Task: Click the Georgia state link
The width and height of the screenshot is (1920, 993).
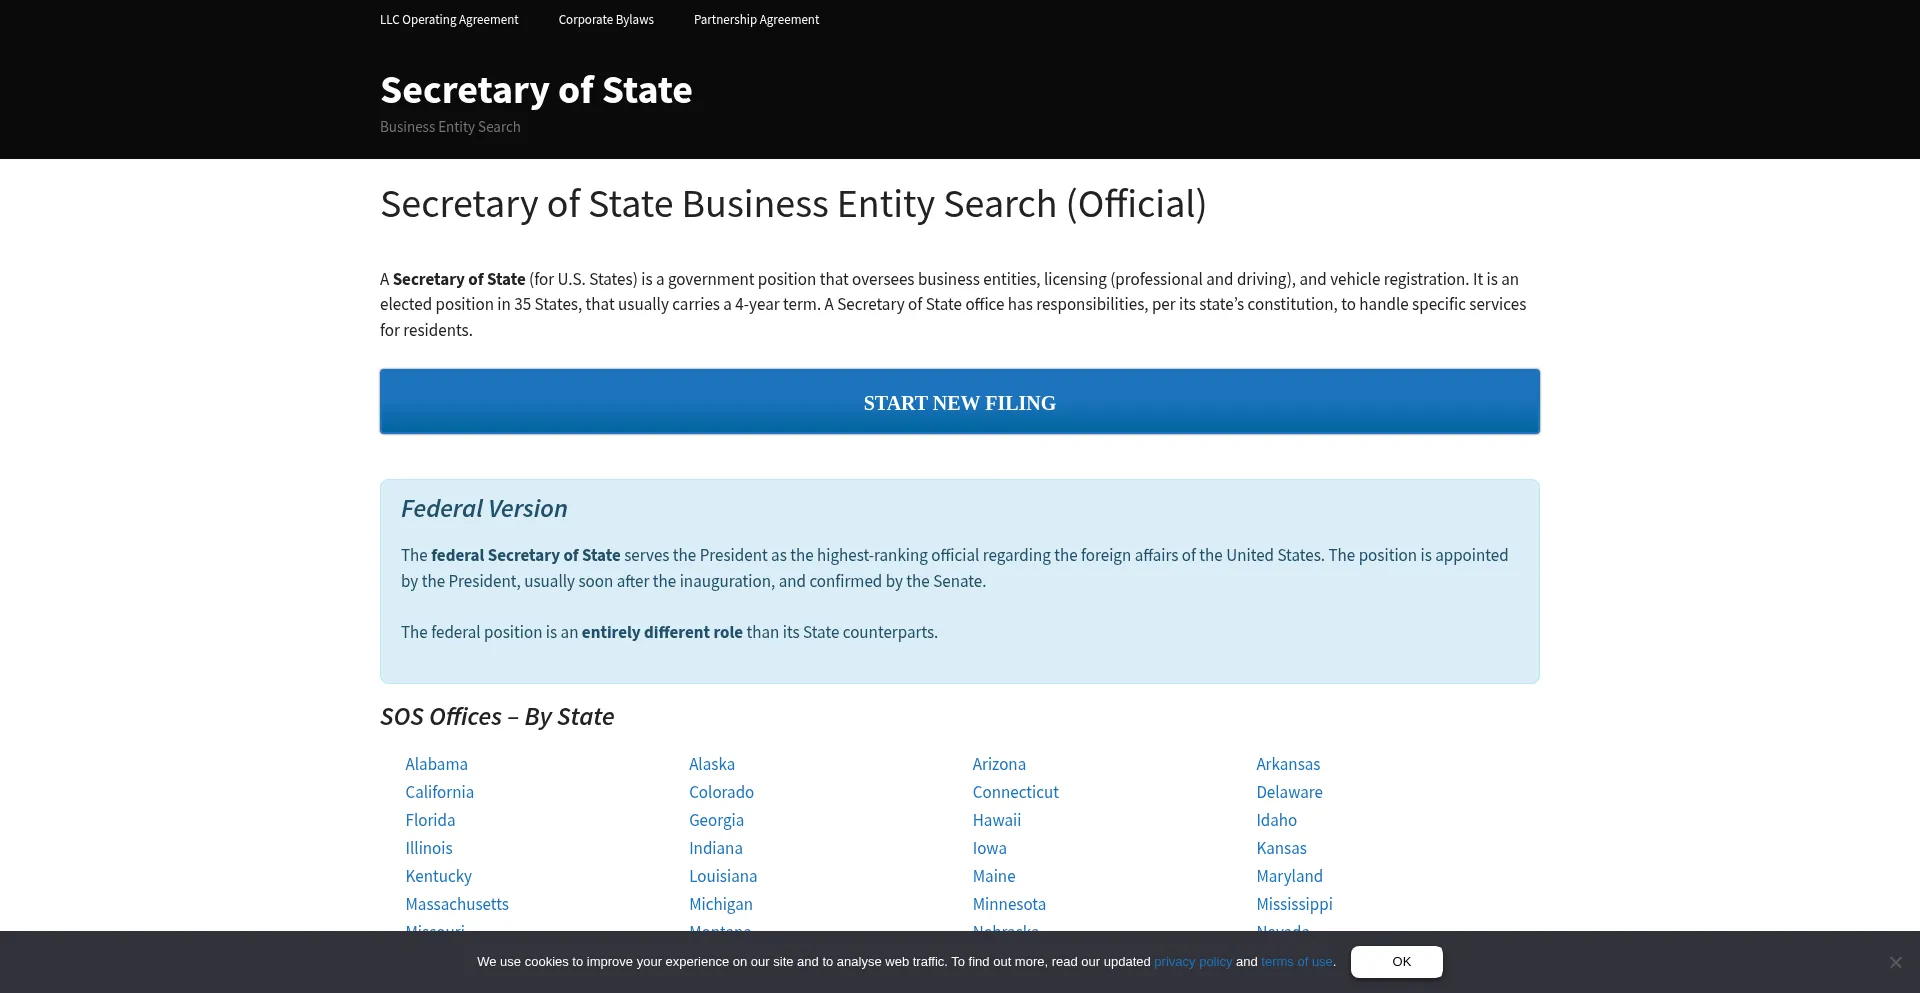Action: pos(716,820)
